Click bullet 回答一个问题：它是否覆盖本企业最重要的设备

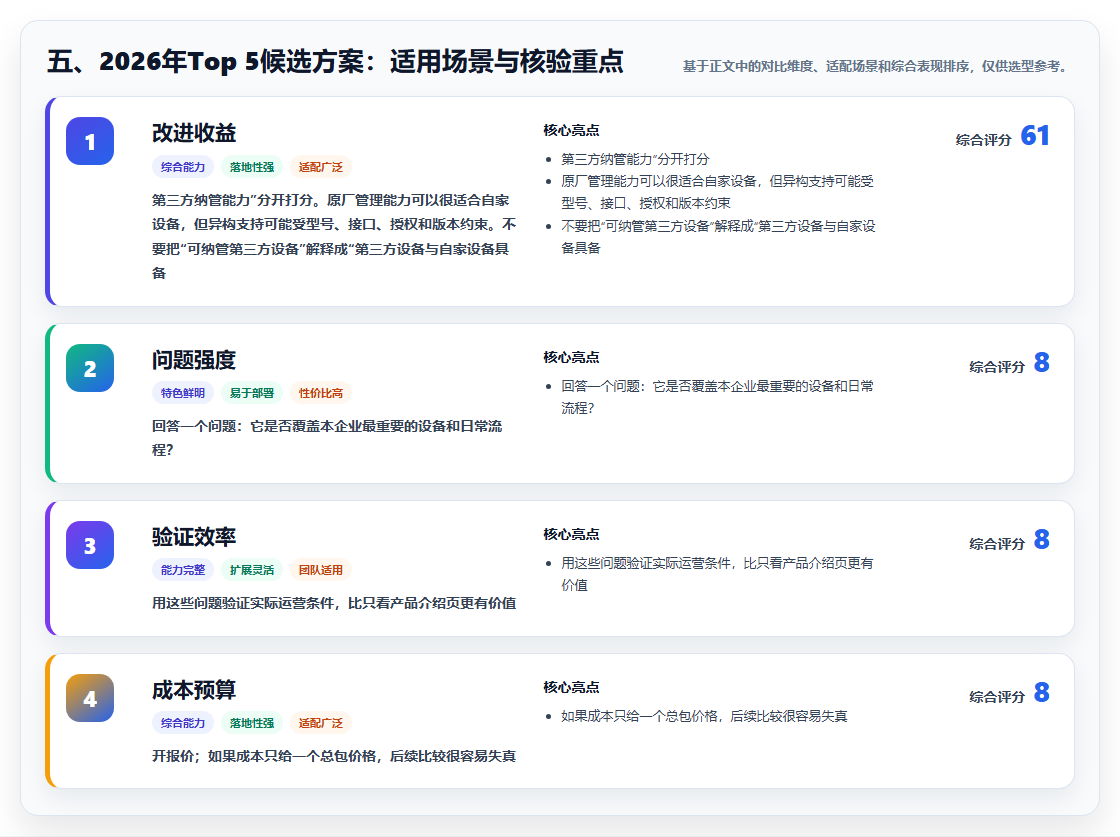(x=718, y=397)
